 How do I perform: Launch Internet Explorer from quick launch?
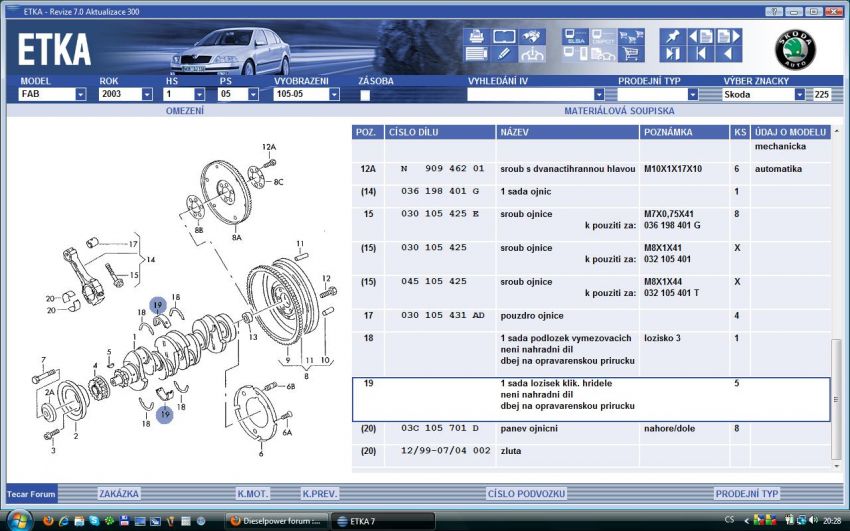tap(63, 521)
